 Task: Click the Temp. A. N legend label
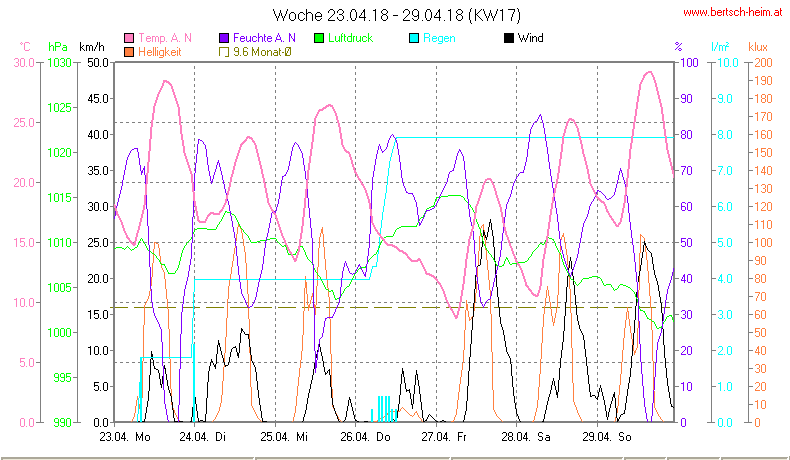tap(165, 38)
